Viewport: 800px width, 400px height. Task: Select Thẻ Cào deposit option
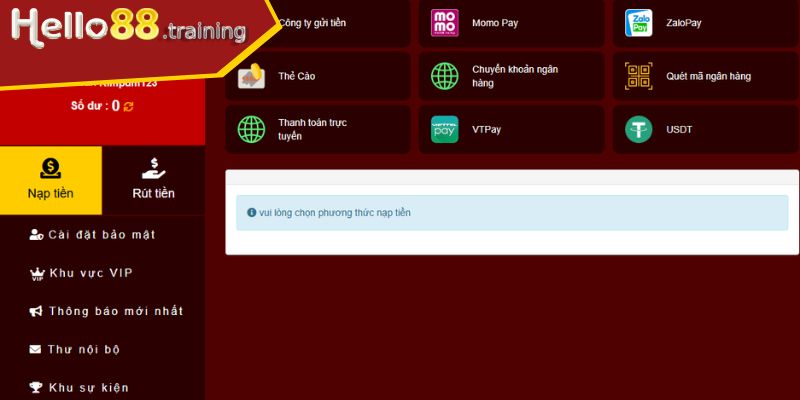point(318,76)
